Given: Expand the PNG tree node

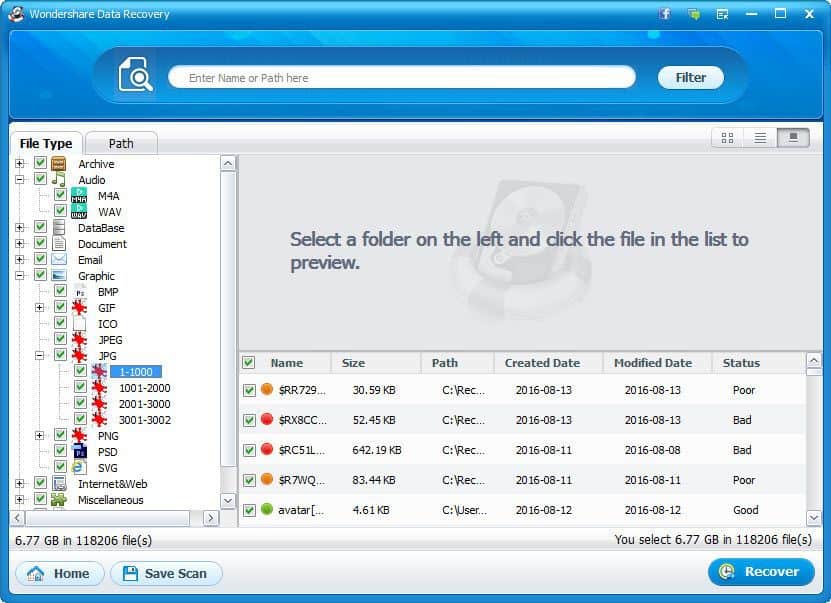Looking at the screenshot, I should (x=40, y=436).
